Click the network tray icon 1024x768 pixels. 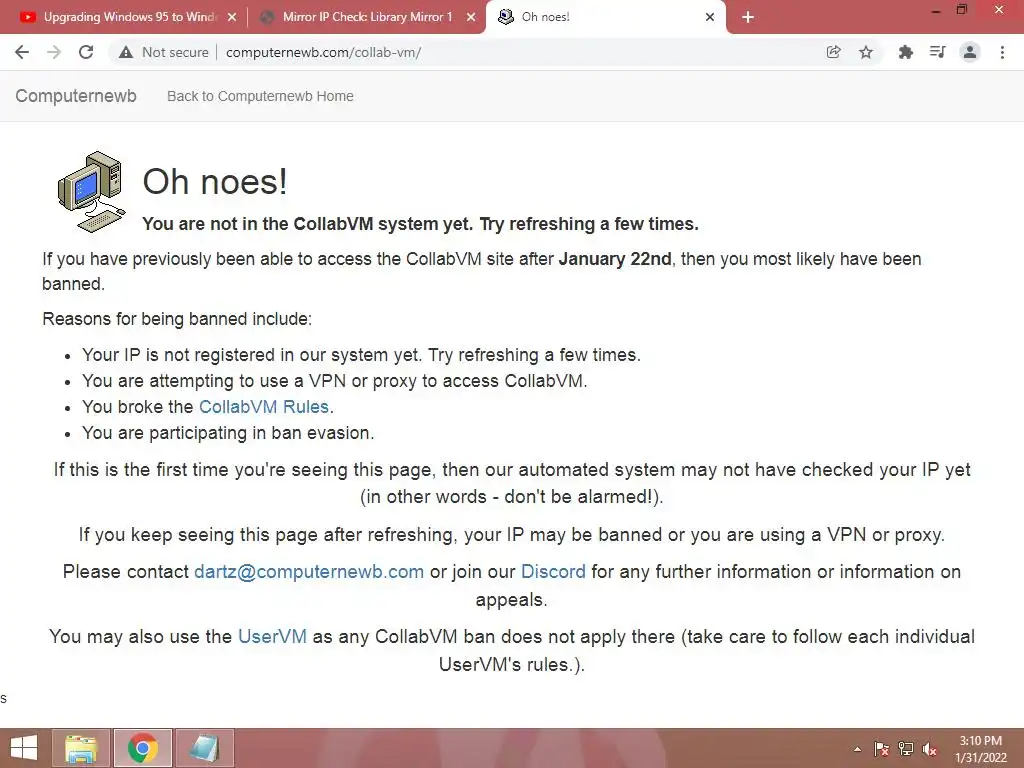[906, 749]
